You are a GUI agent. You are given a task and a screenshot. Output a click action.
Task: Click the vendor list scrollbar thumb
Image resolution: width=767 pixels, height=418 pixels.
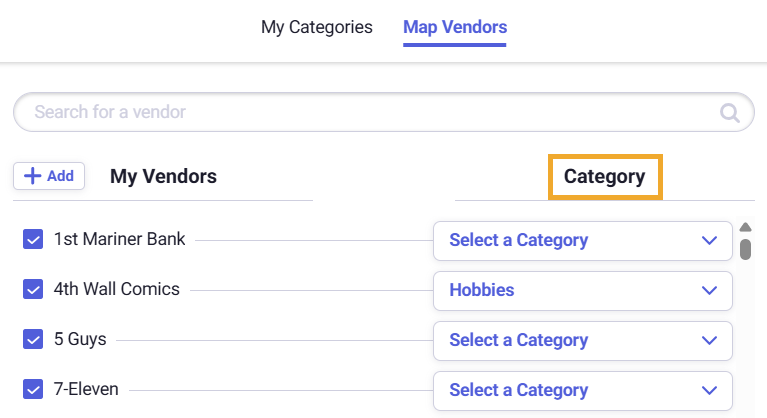pos(745,248)
